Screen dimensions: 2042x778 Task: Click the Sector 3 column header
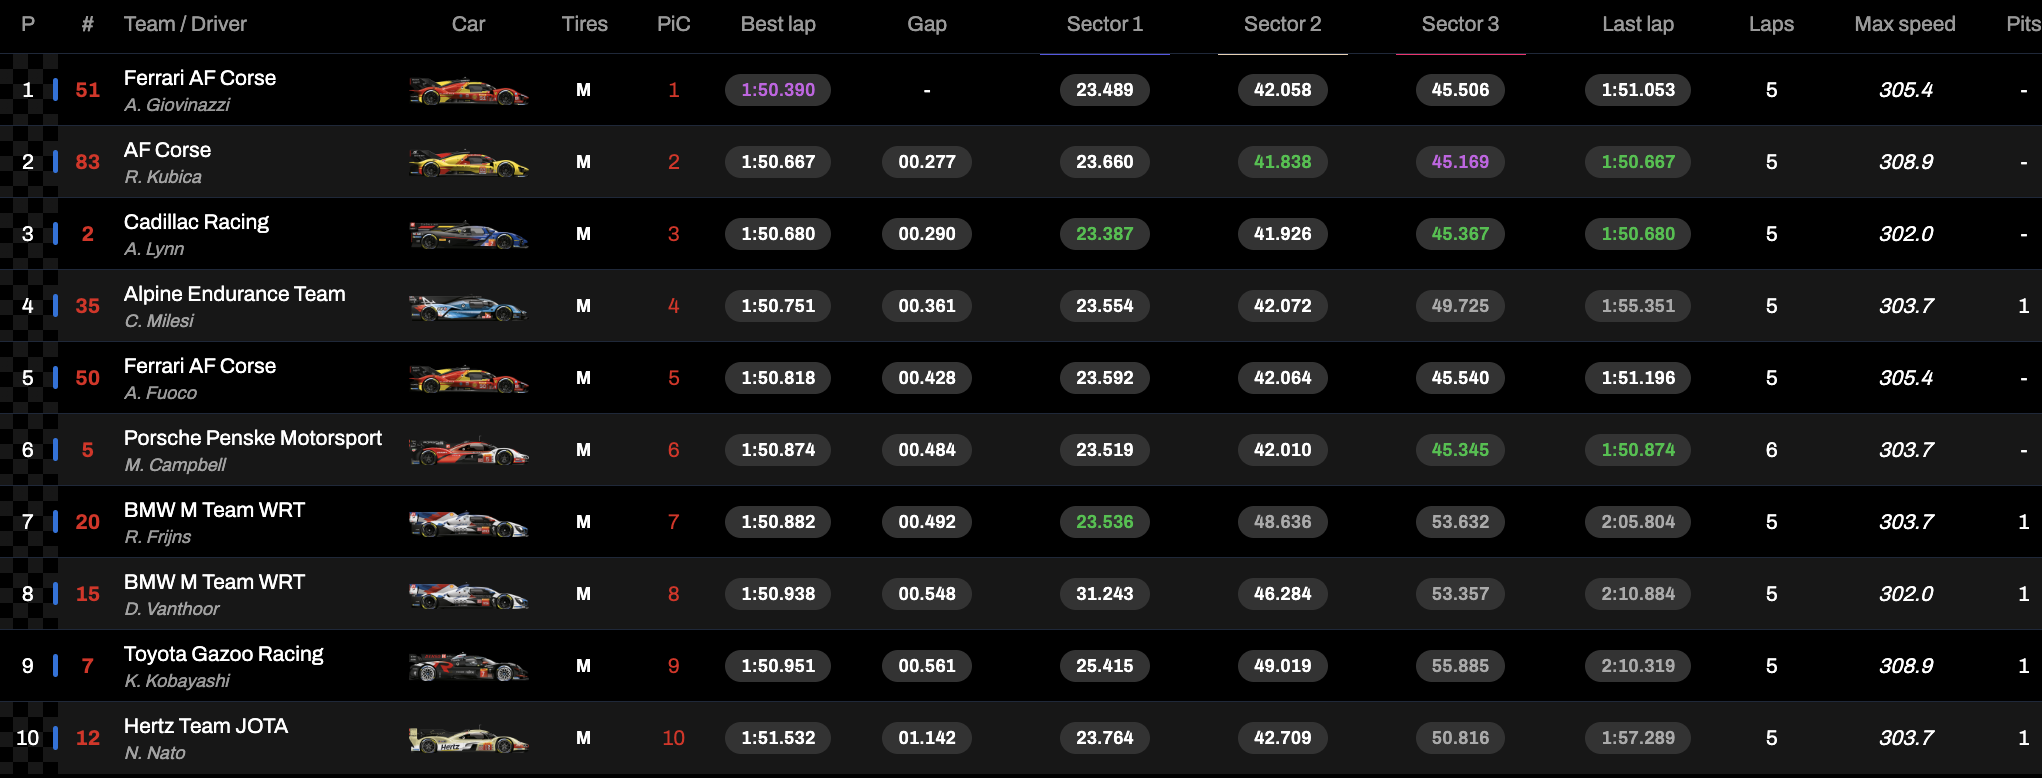click(x=1461, y=24)
